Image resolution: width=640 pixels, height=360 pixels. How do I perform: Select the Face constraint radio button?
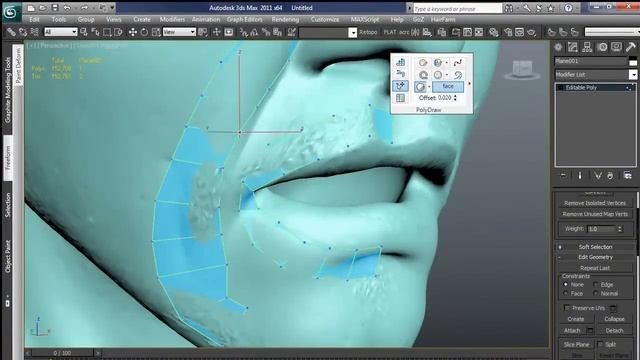pos(565,293)
